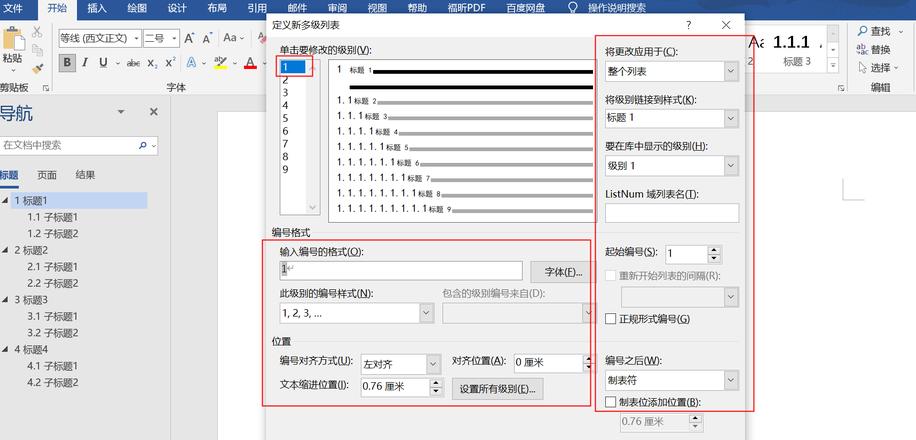Click 操作说明搜索 tell me box

616,8
